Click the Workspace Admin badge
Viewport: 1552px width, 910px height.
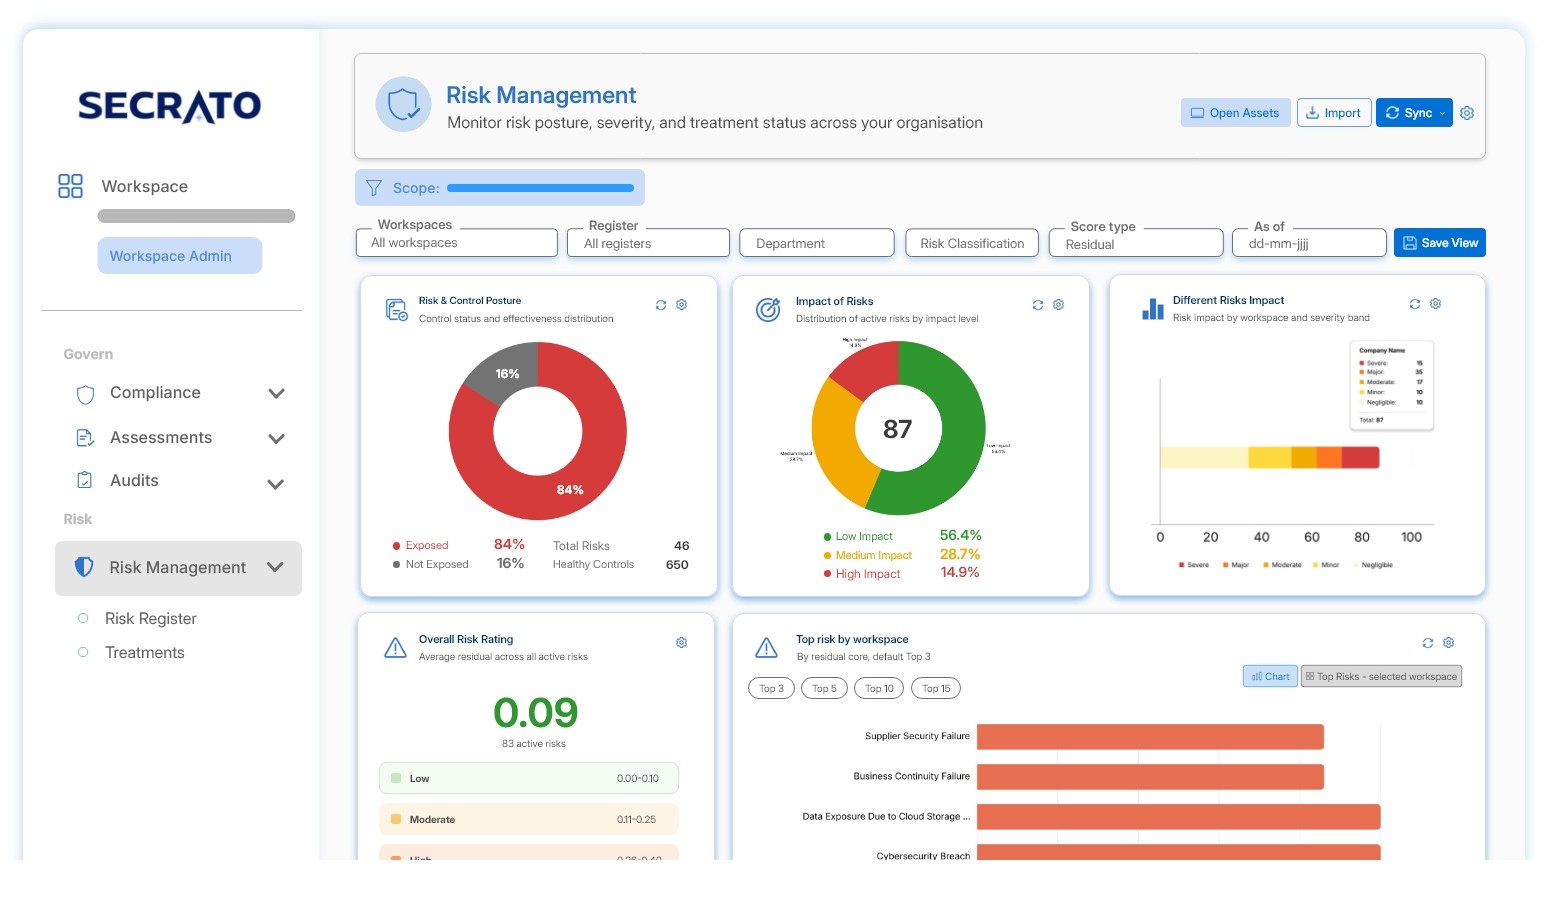pyautogui.click(x=180, y=256)
